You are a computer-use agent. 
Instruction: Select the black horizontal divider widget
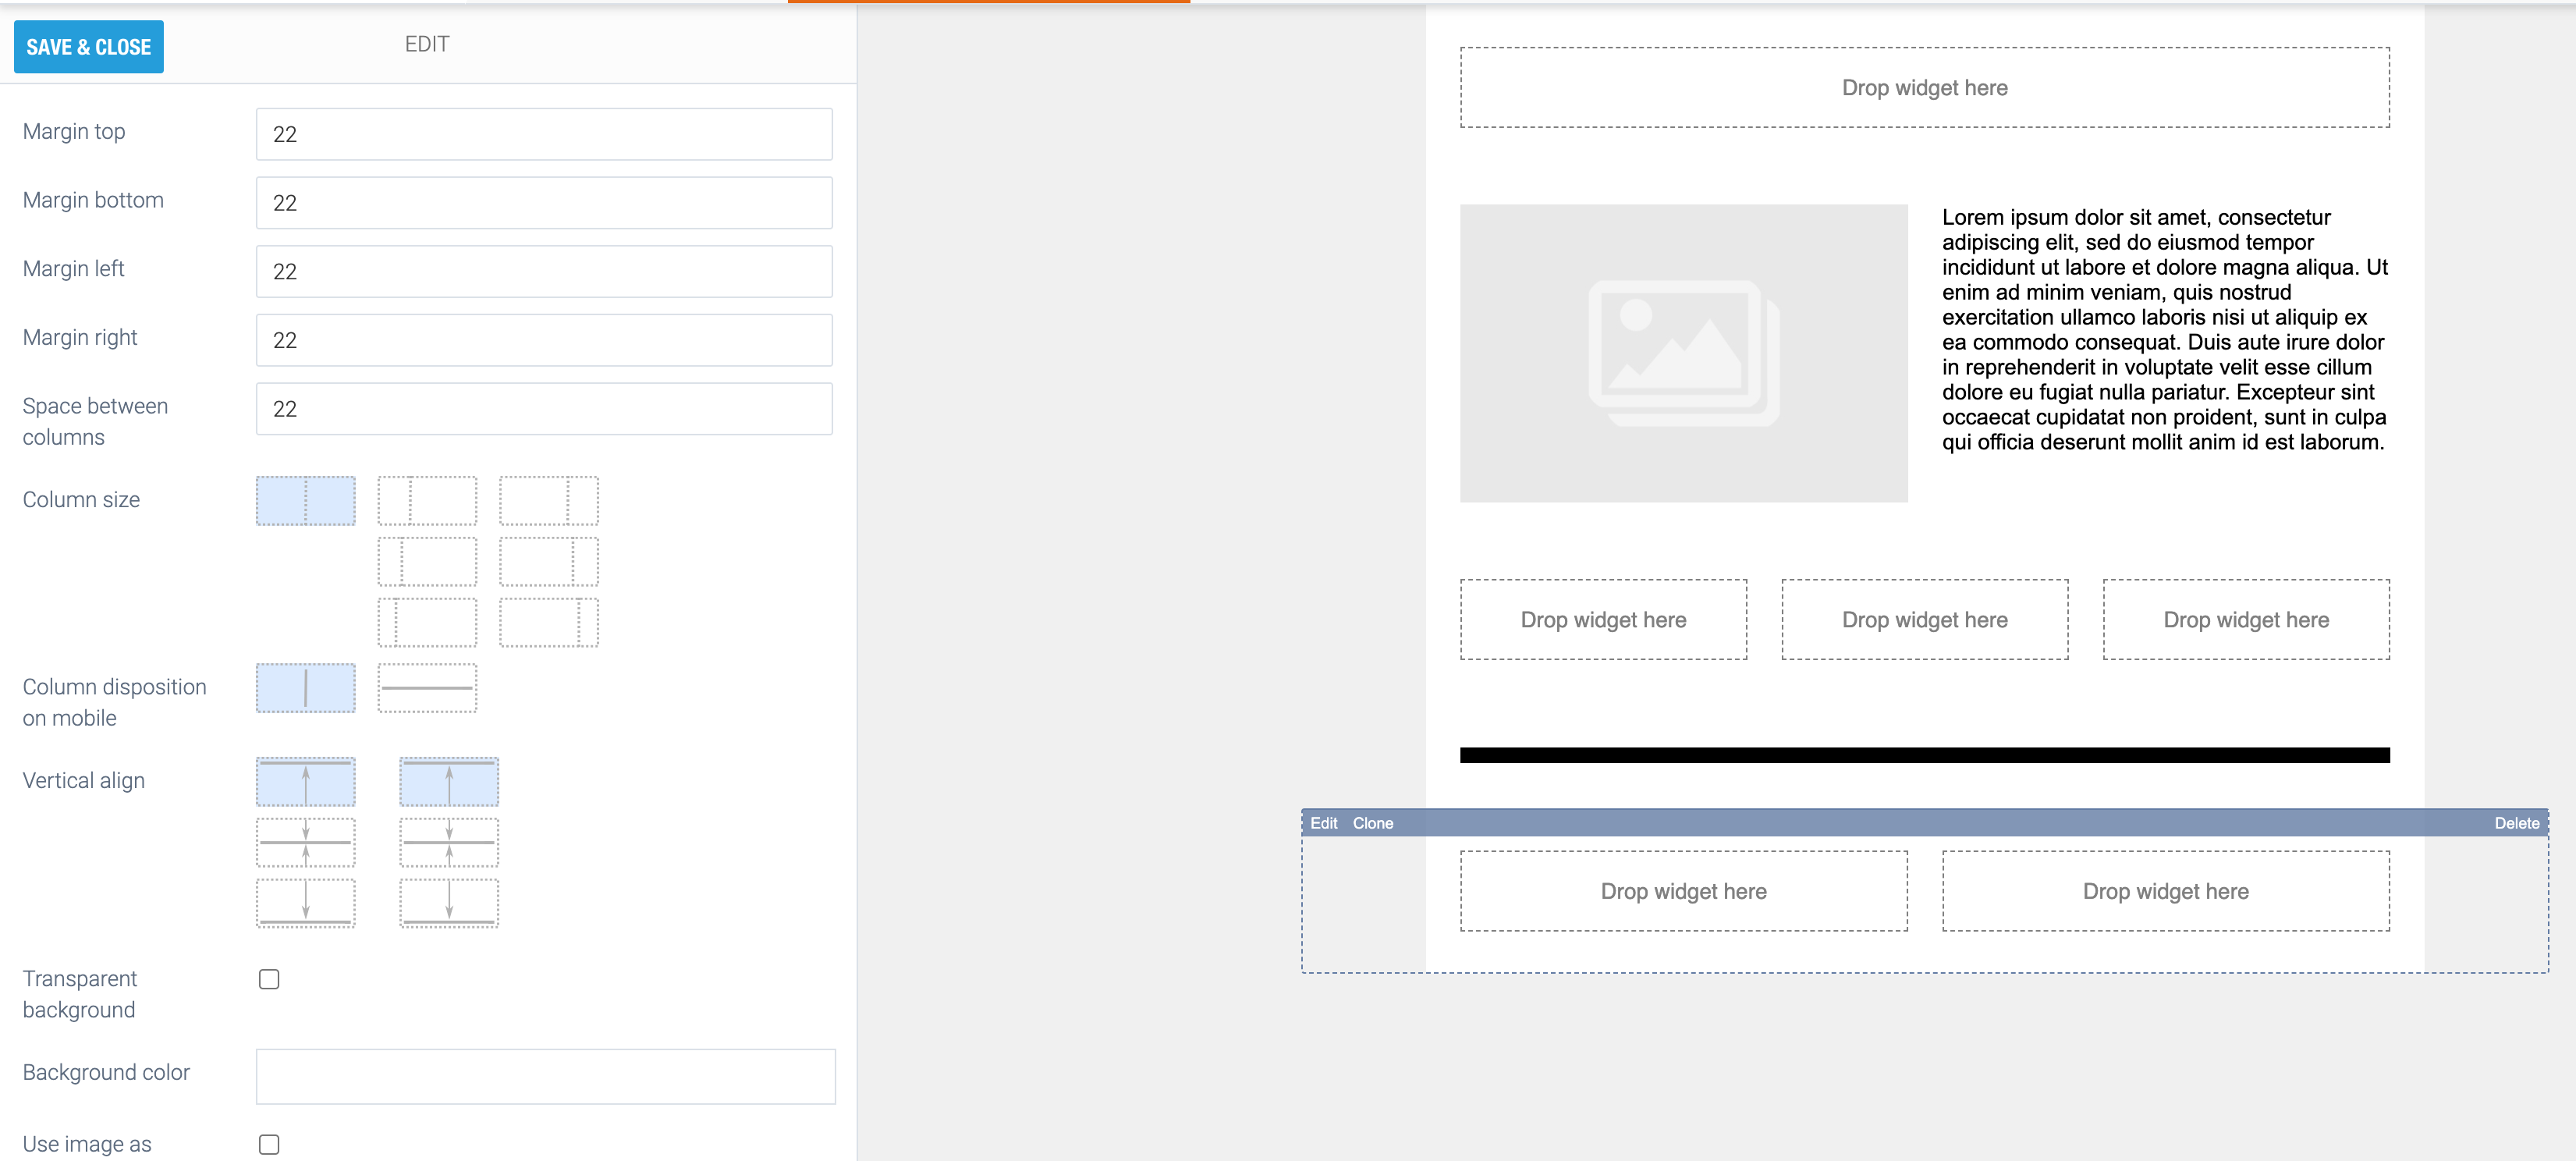1924,755
